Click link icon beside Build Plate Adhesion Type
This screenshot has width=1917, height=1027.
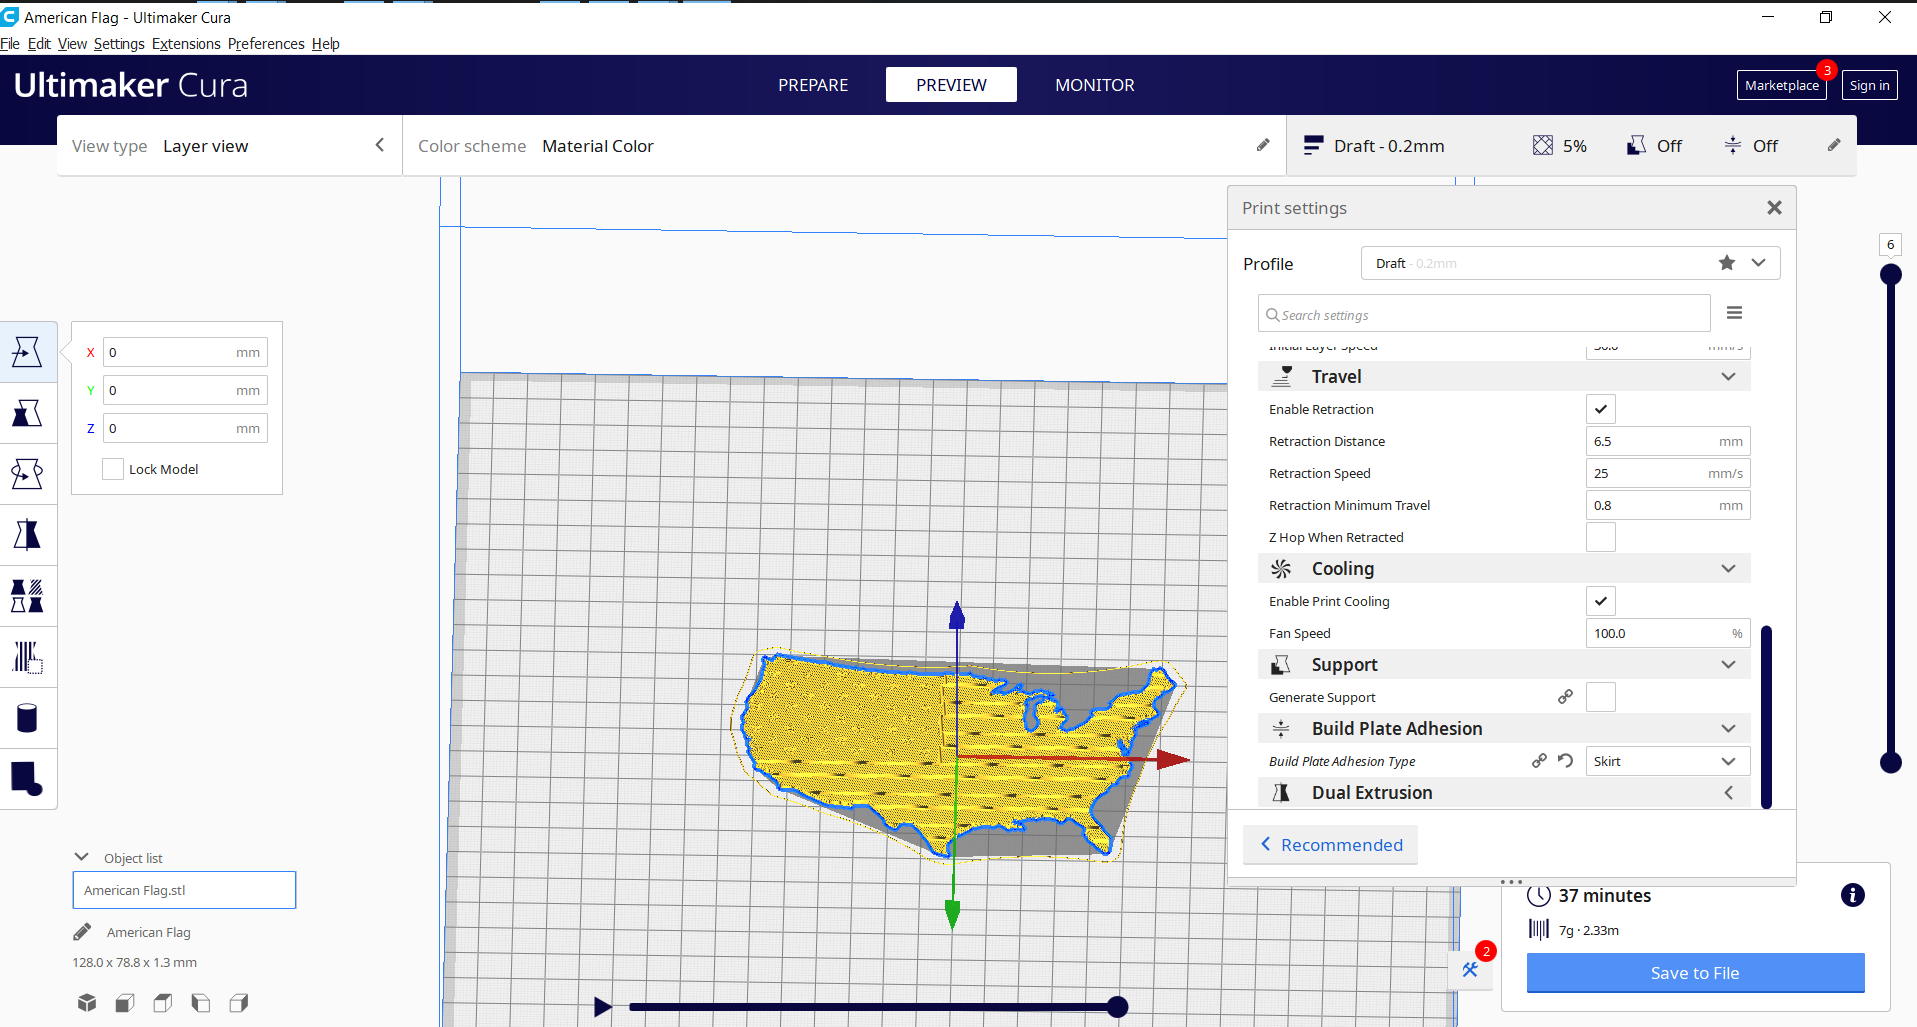(1540, 761)
